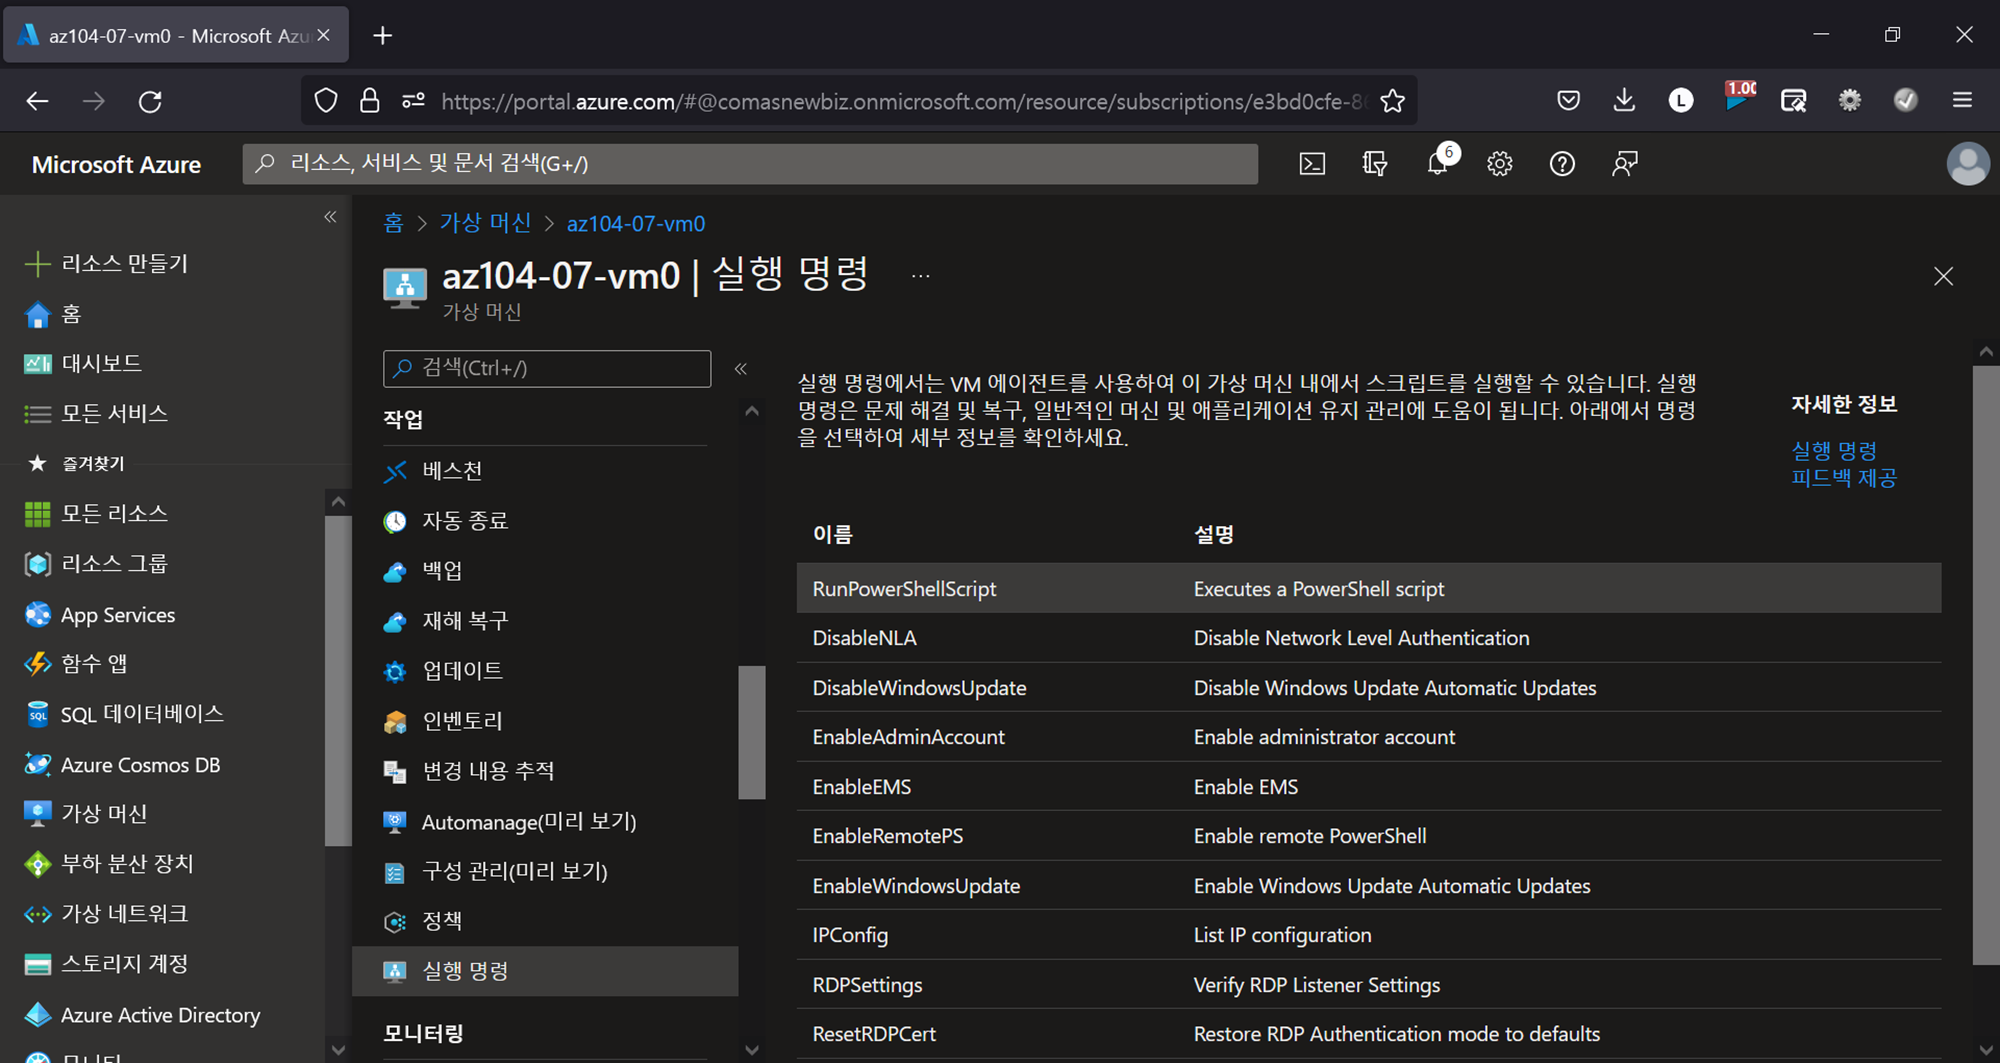
Task: Reload the browser page
Action: pyautogui.click(x=150, y=101)
